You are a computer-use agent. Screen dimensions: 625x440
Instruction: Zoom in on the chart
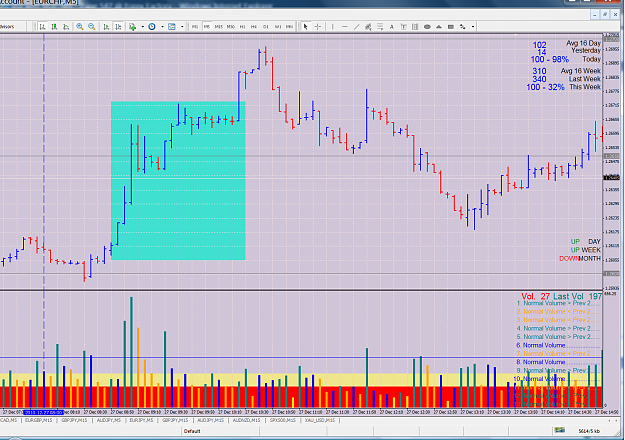point(80,27)
